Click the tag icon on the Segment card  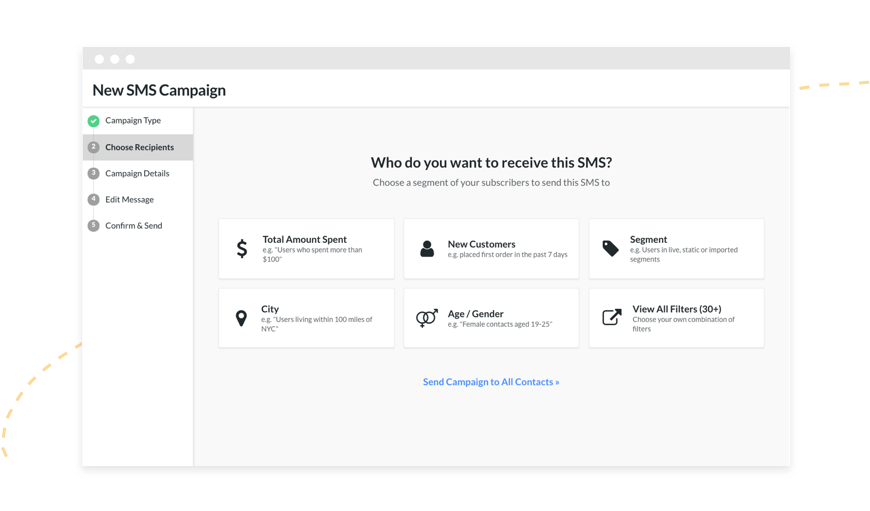(x=610, y=249)
